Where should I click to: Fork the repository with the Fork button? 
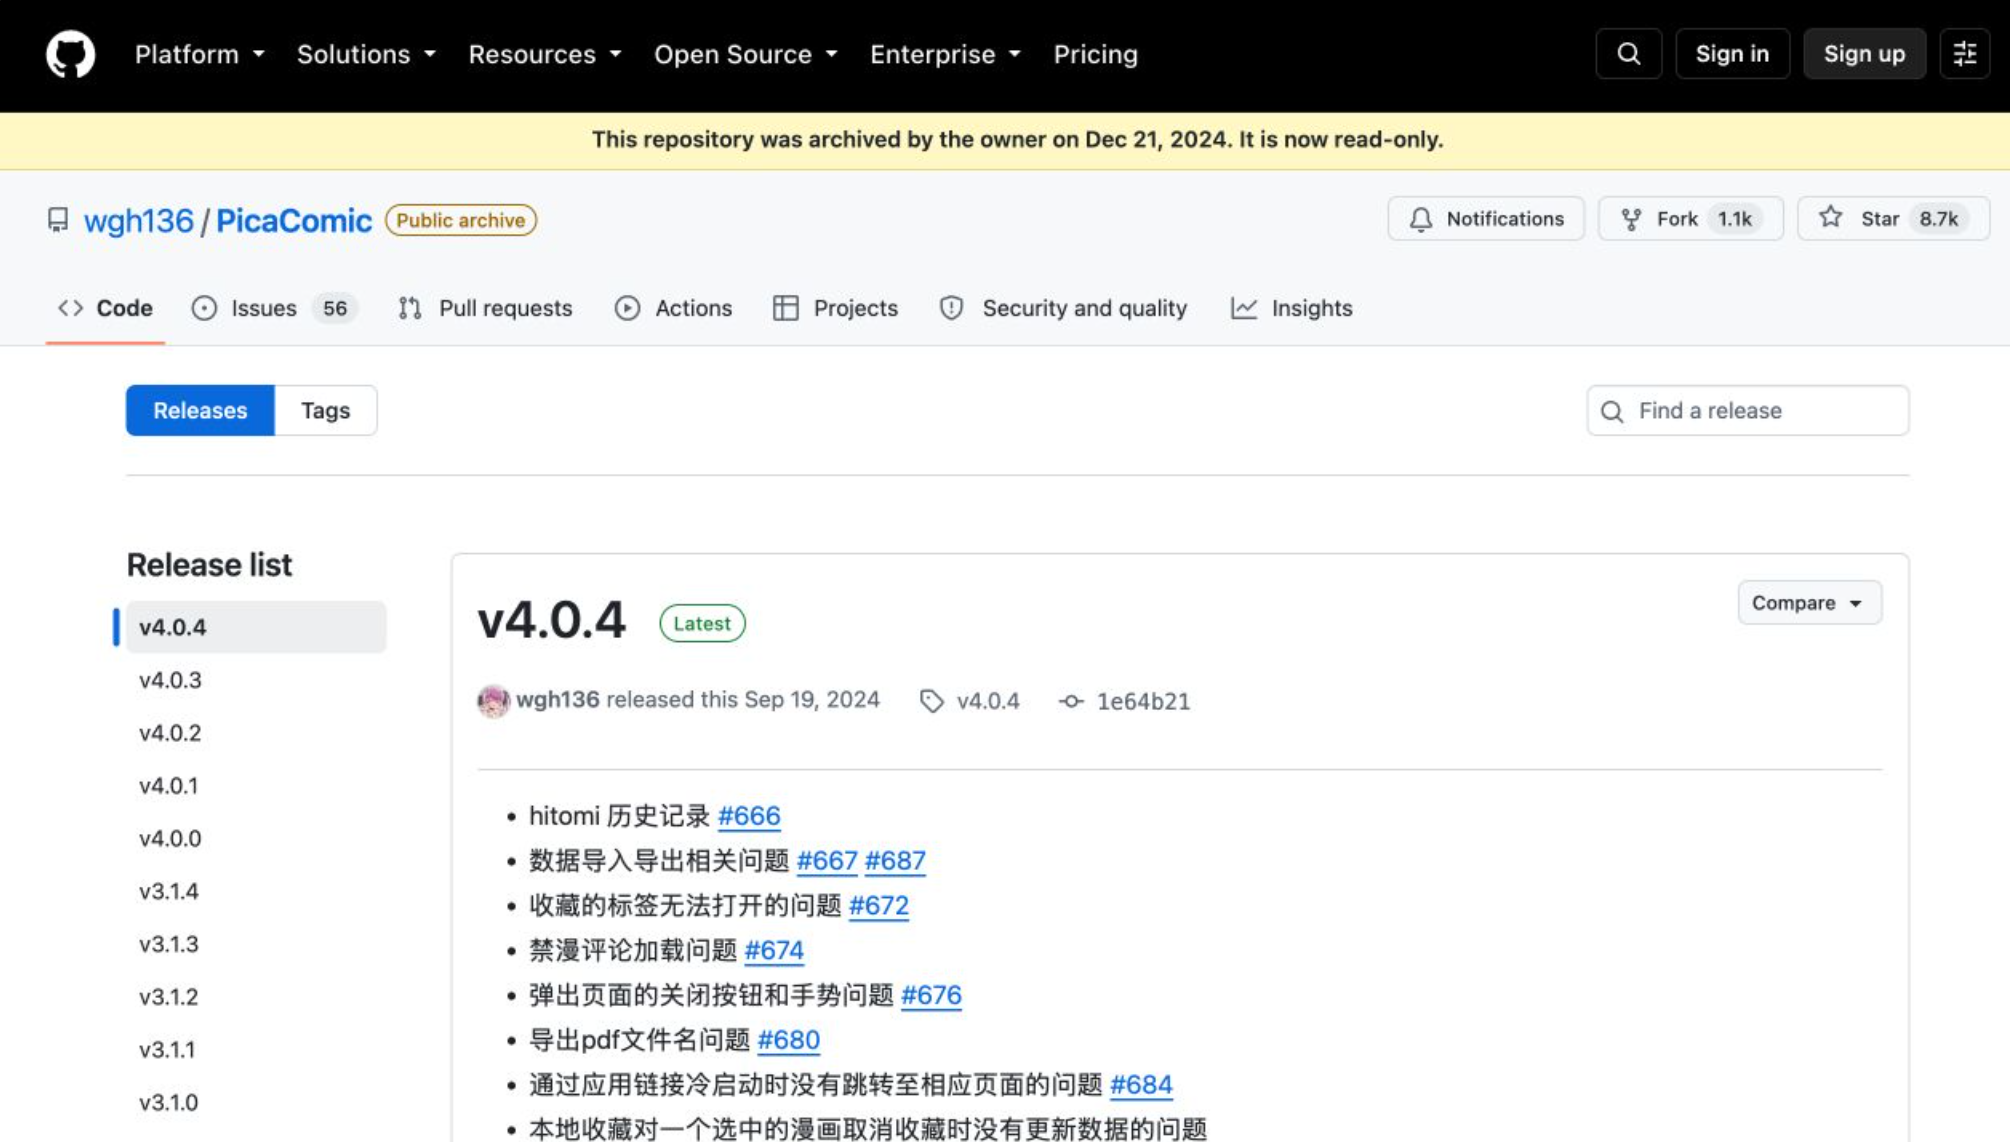click(1691, 219)
